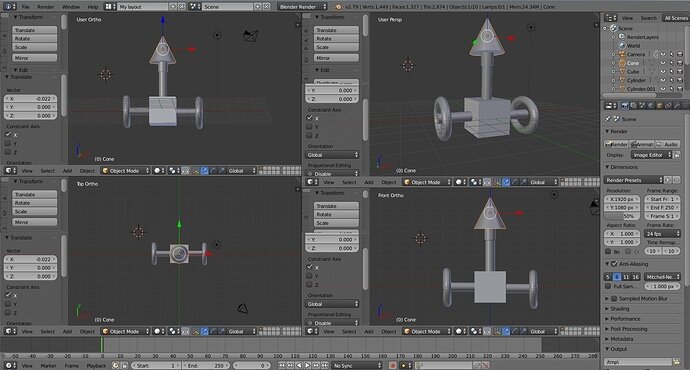Open the Constraints properties tab icon
Screen dimensions: 690x370
668,106
